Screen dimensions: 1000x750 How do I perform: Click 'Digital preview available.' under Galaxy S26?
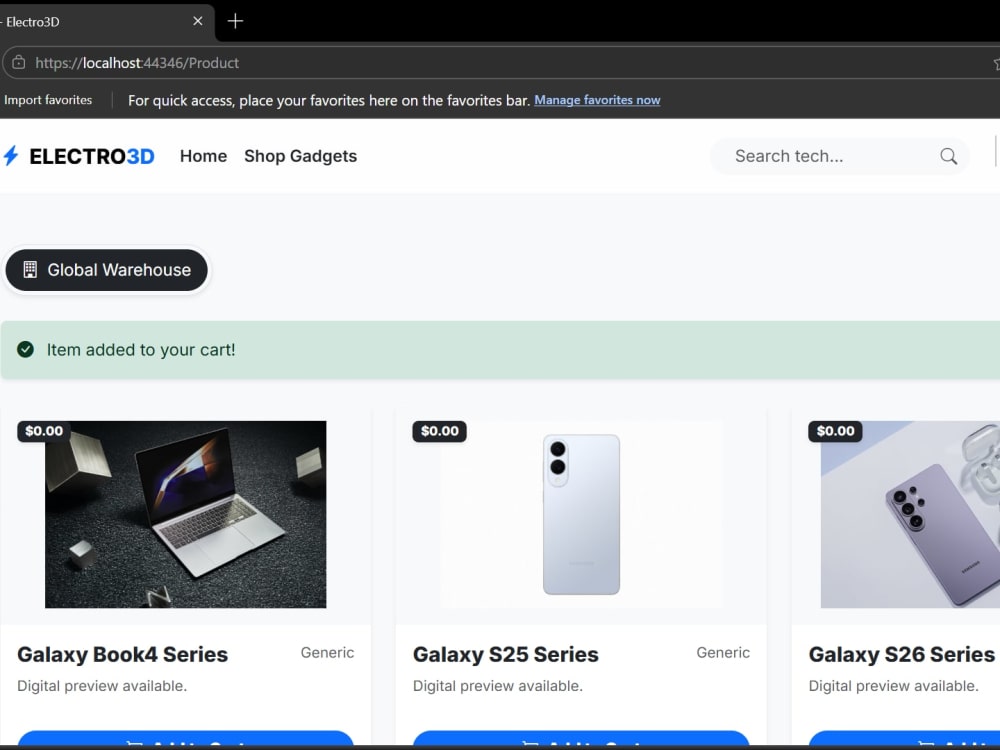pos(893,686)
